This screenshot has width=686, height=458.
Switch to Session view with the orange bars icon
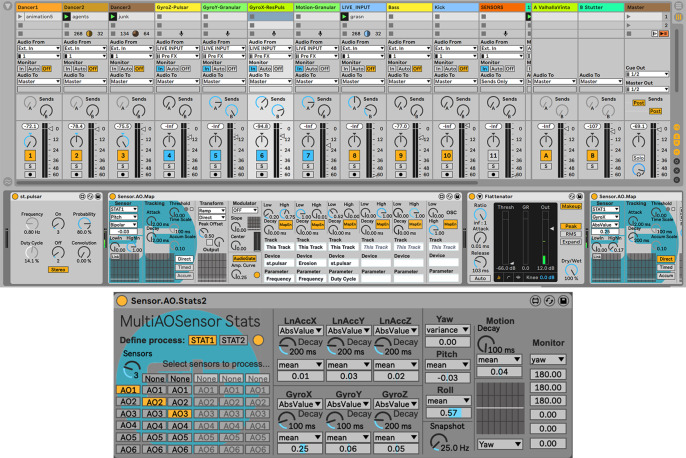point(679,17)
